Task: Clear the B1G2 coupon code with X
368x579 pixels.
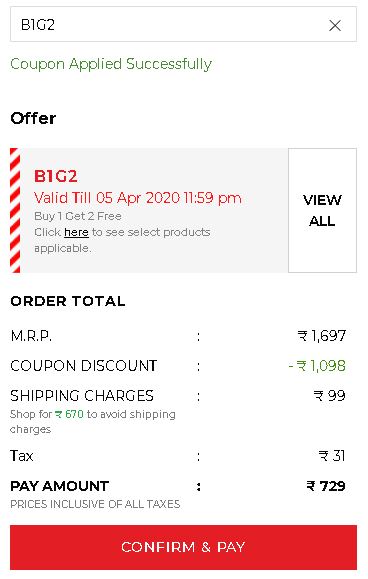Action: 335,25
